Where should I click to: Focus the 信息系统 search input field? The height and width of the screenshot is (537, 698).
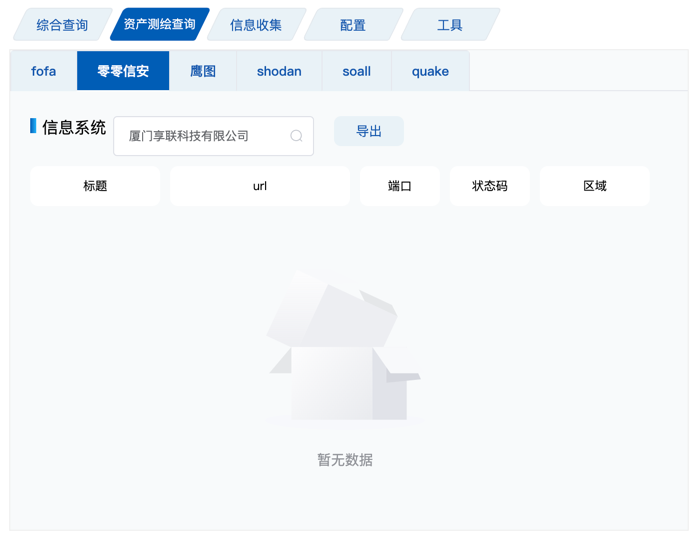[214, 136]
